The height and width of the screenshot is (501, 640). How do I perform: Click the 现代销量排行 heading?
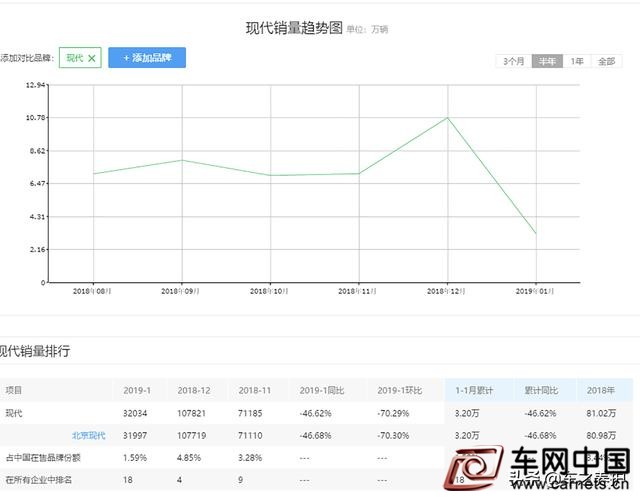pyautogui.click(x=35, y=351)
